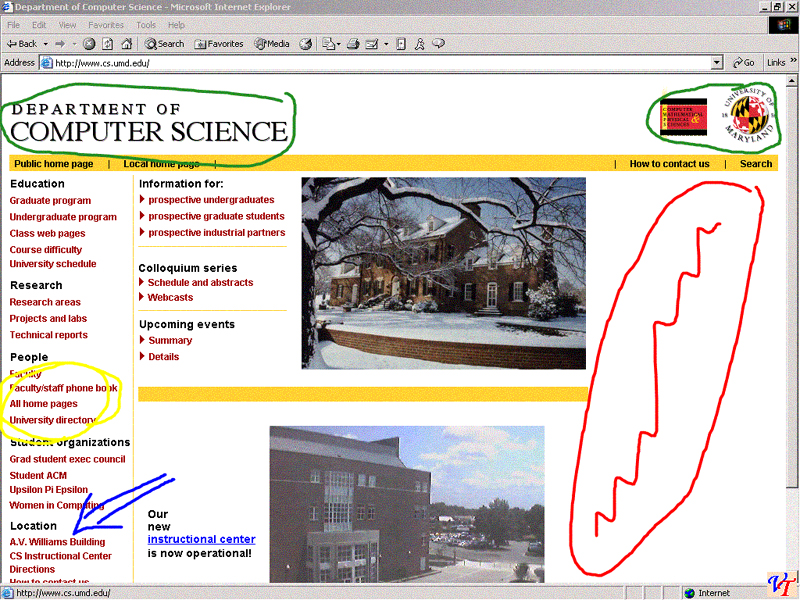Screen dimensions: 800x600
Task: Open the Course difficulty link
Action: coord(45,249)
